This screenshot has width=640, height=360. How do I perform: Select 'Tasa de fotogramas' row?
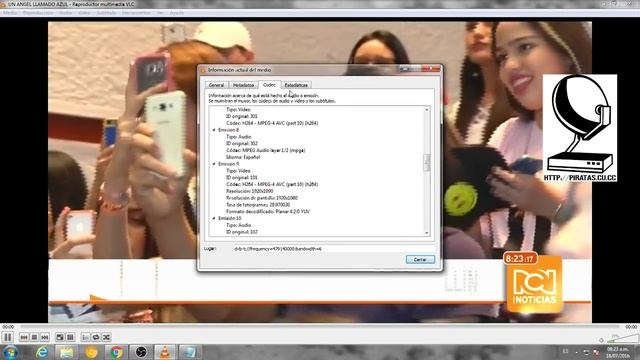(x=258, y=204)
